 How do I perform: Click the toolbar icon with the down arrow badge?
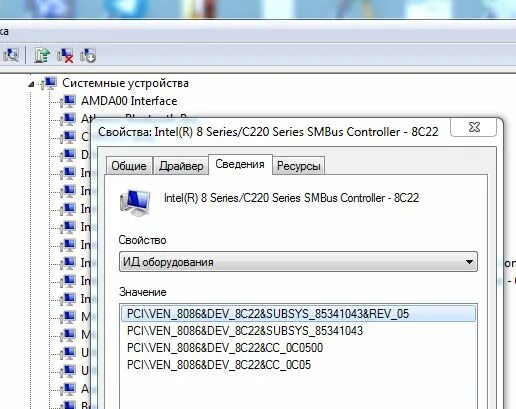click(x=88, y=55)
